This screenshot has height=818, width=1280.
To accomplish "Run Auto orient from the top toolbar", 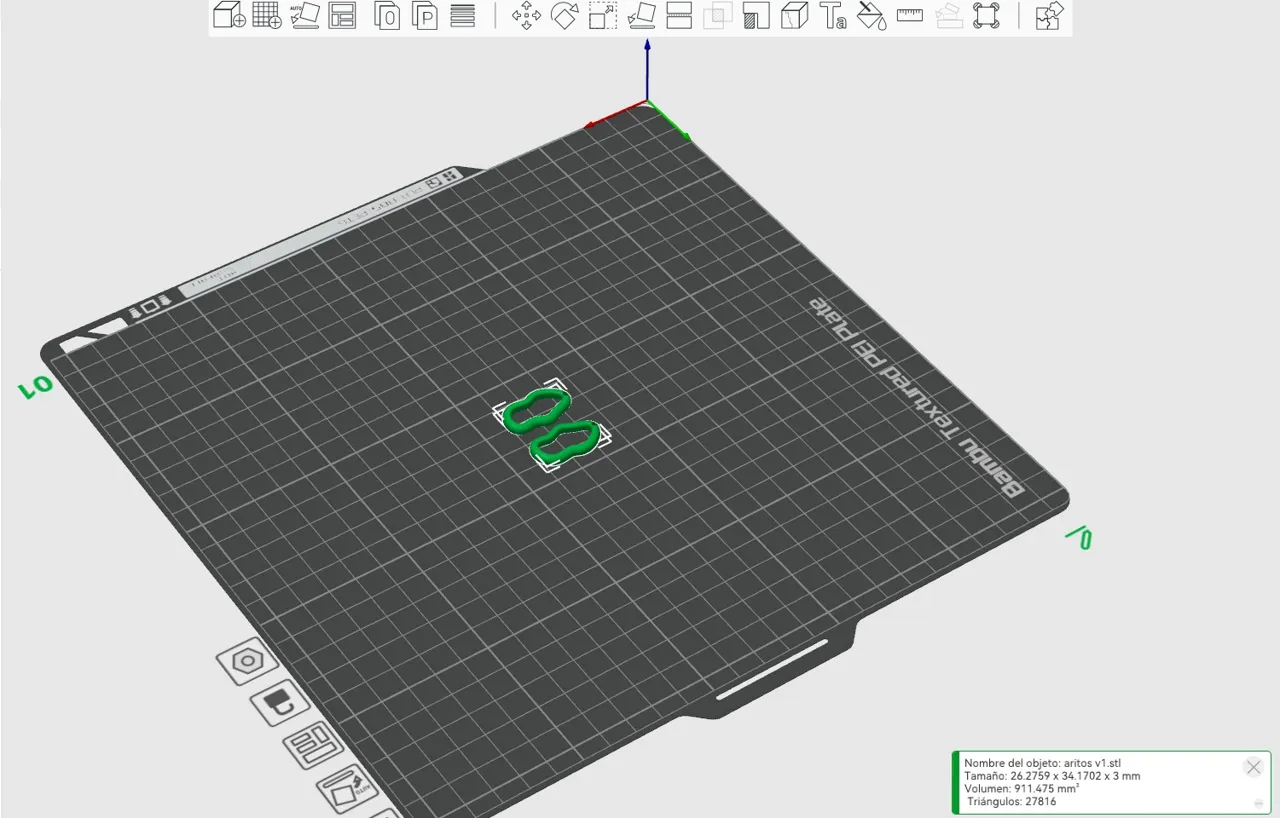I will click(x=304, y=15).
